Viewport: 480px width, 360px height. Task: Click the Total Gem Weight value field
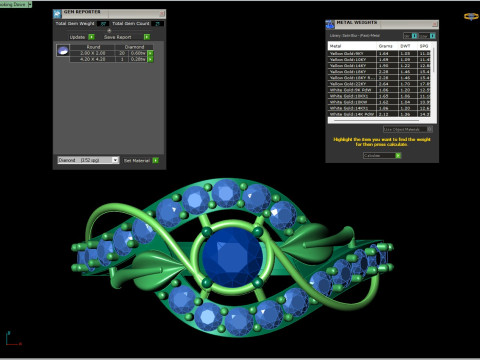103,24
